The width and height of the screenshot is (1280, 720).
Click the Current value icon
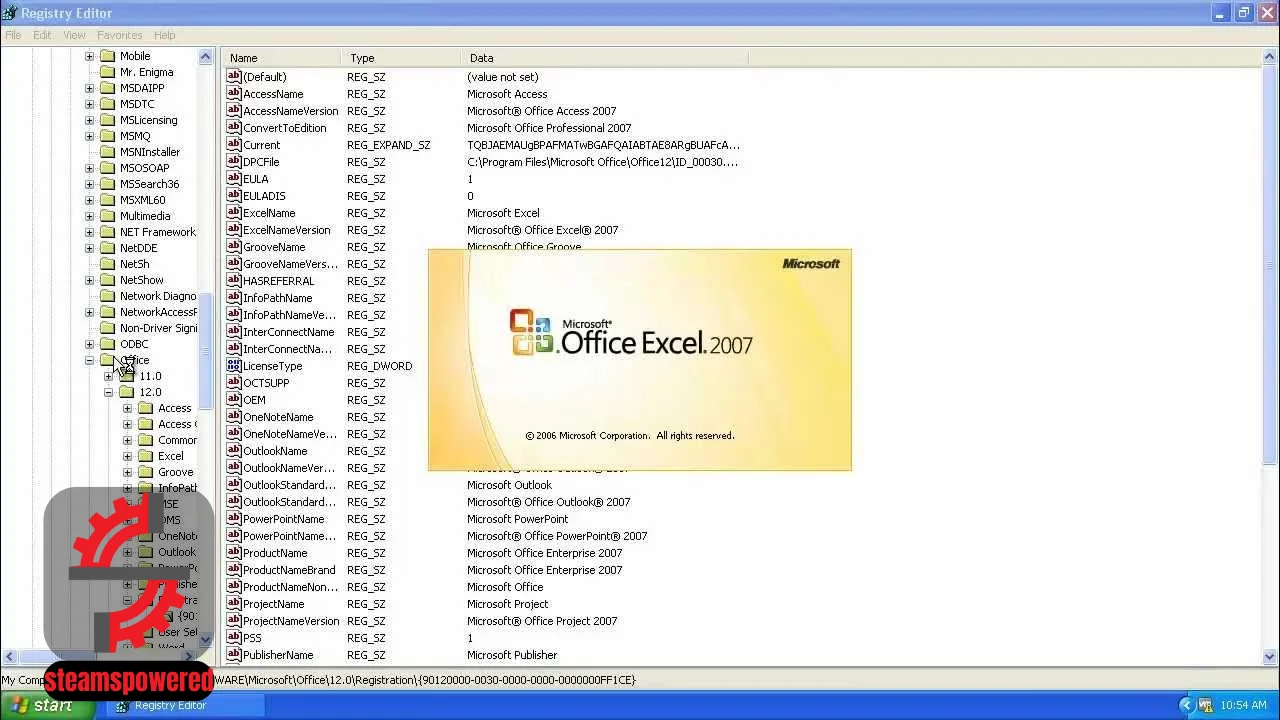234,144
